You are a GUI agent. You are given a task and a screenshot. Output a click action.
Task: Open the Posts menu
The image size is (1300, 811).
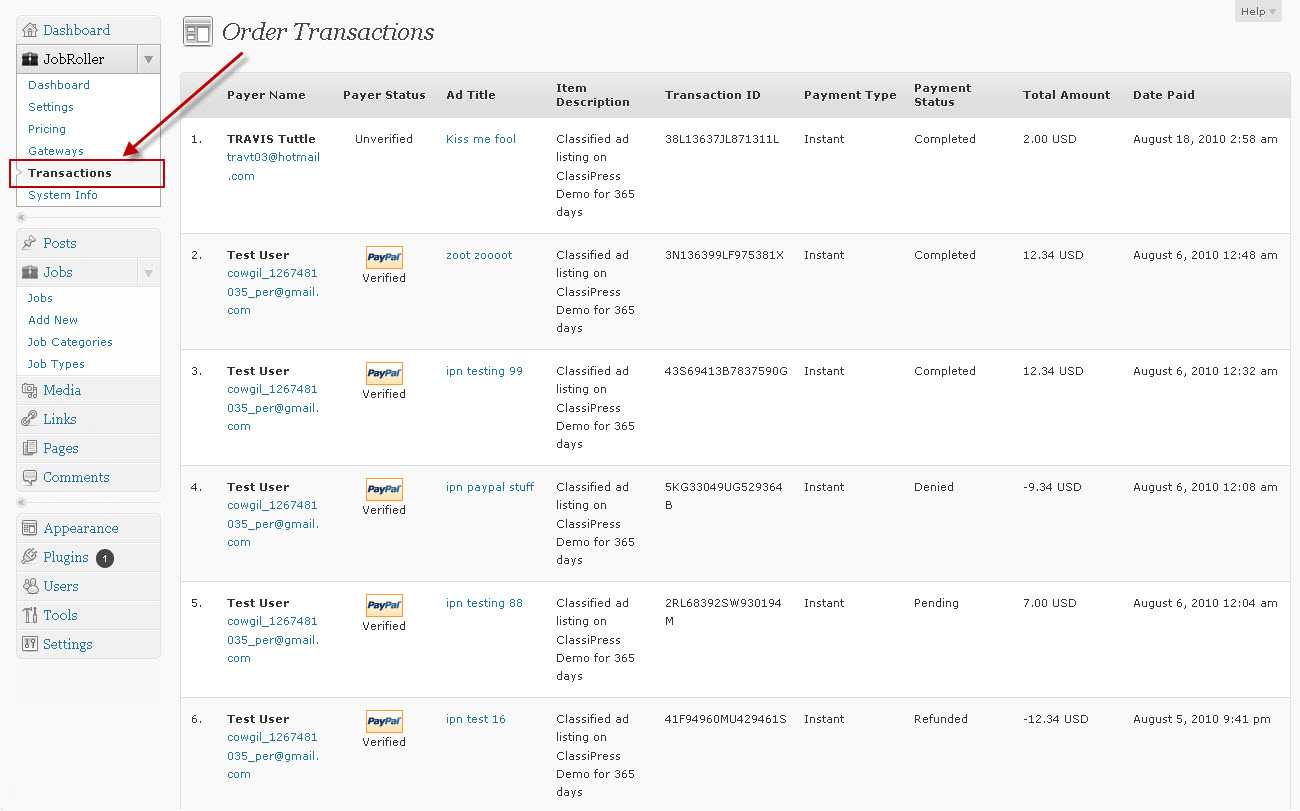[x=60, y=243]
